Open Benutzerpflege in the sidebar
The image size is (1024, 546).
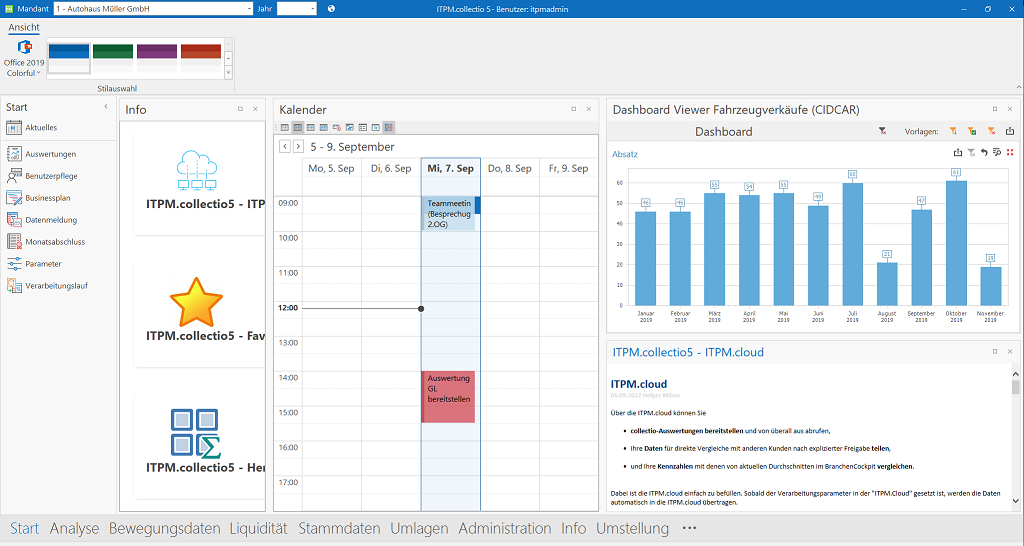(42, 176)
